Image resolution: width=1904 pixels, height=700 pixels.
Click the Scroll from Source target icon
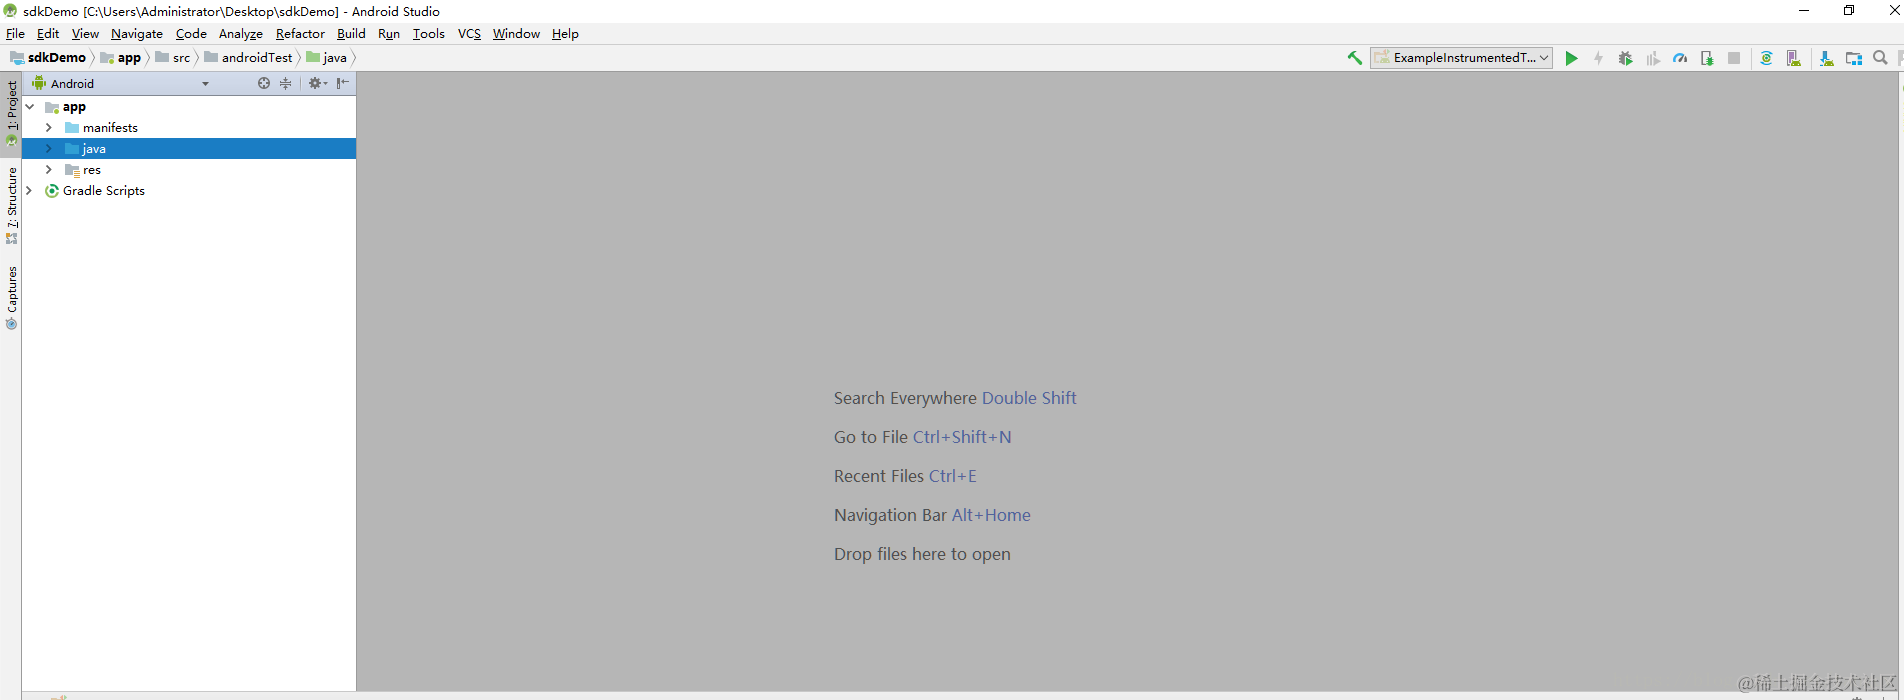pos(263,83)
